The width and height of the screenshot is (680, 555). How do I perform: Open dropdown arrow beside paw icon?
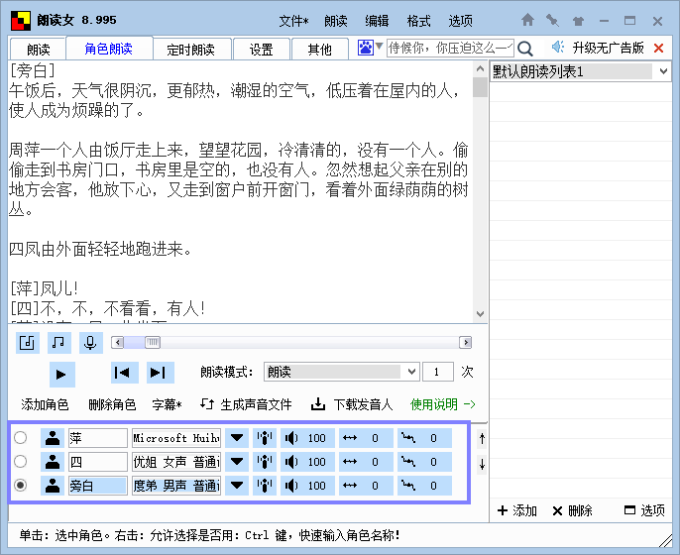(379, 46)
